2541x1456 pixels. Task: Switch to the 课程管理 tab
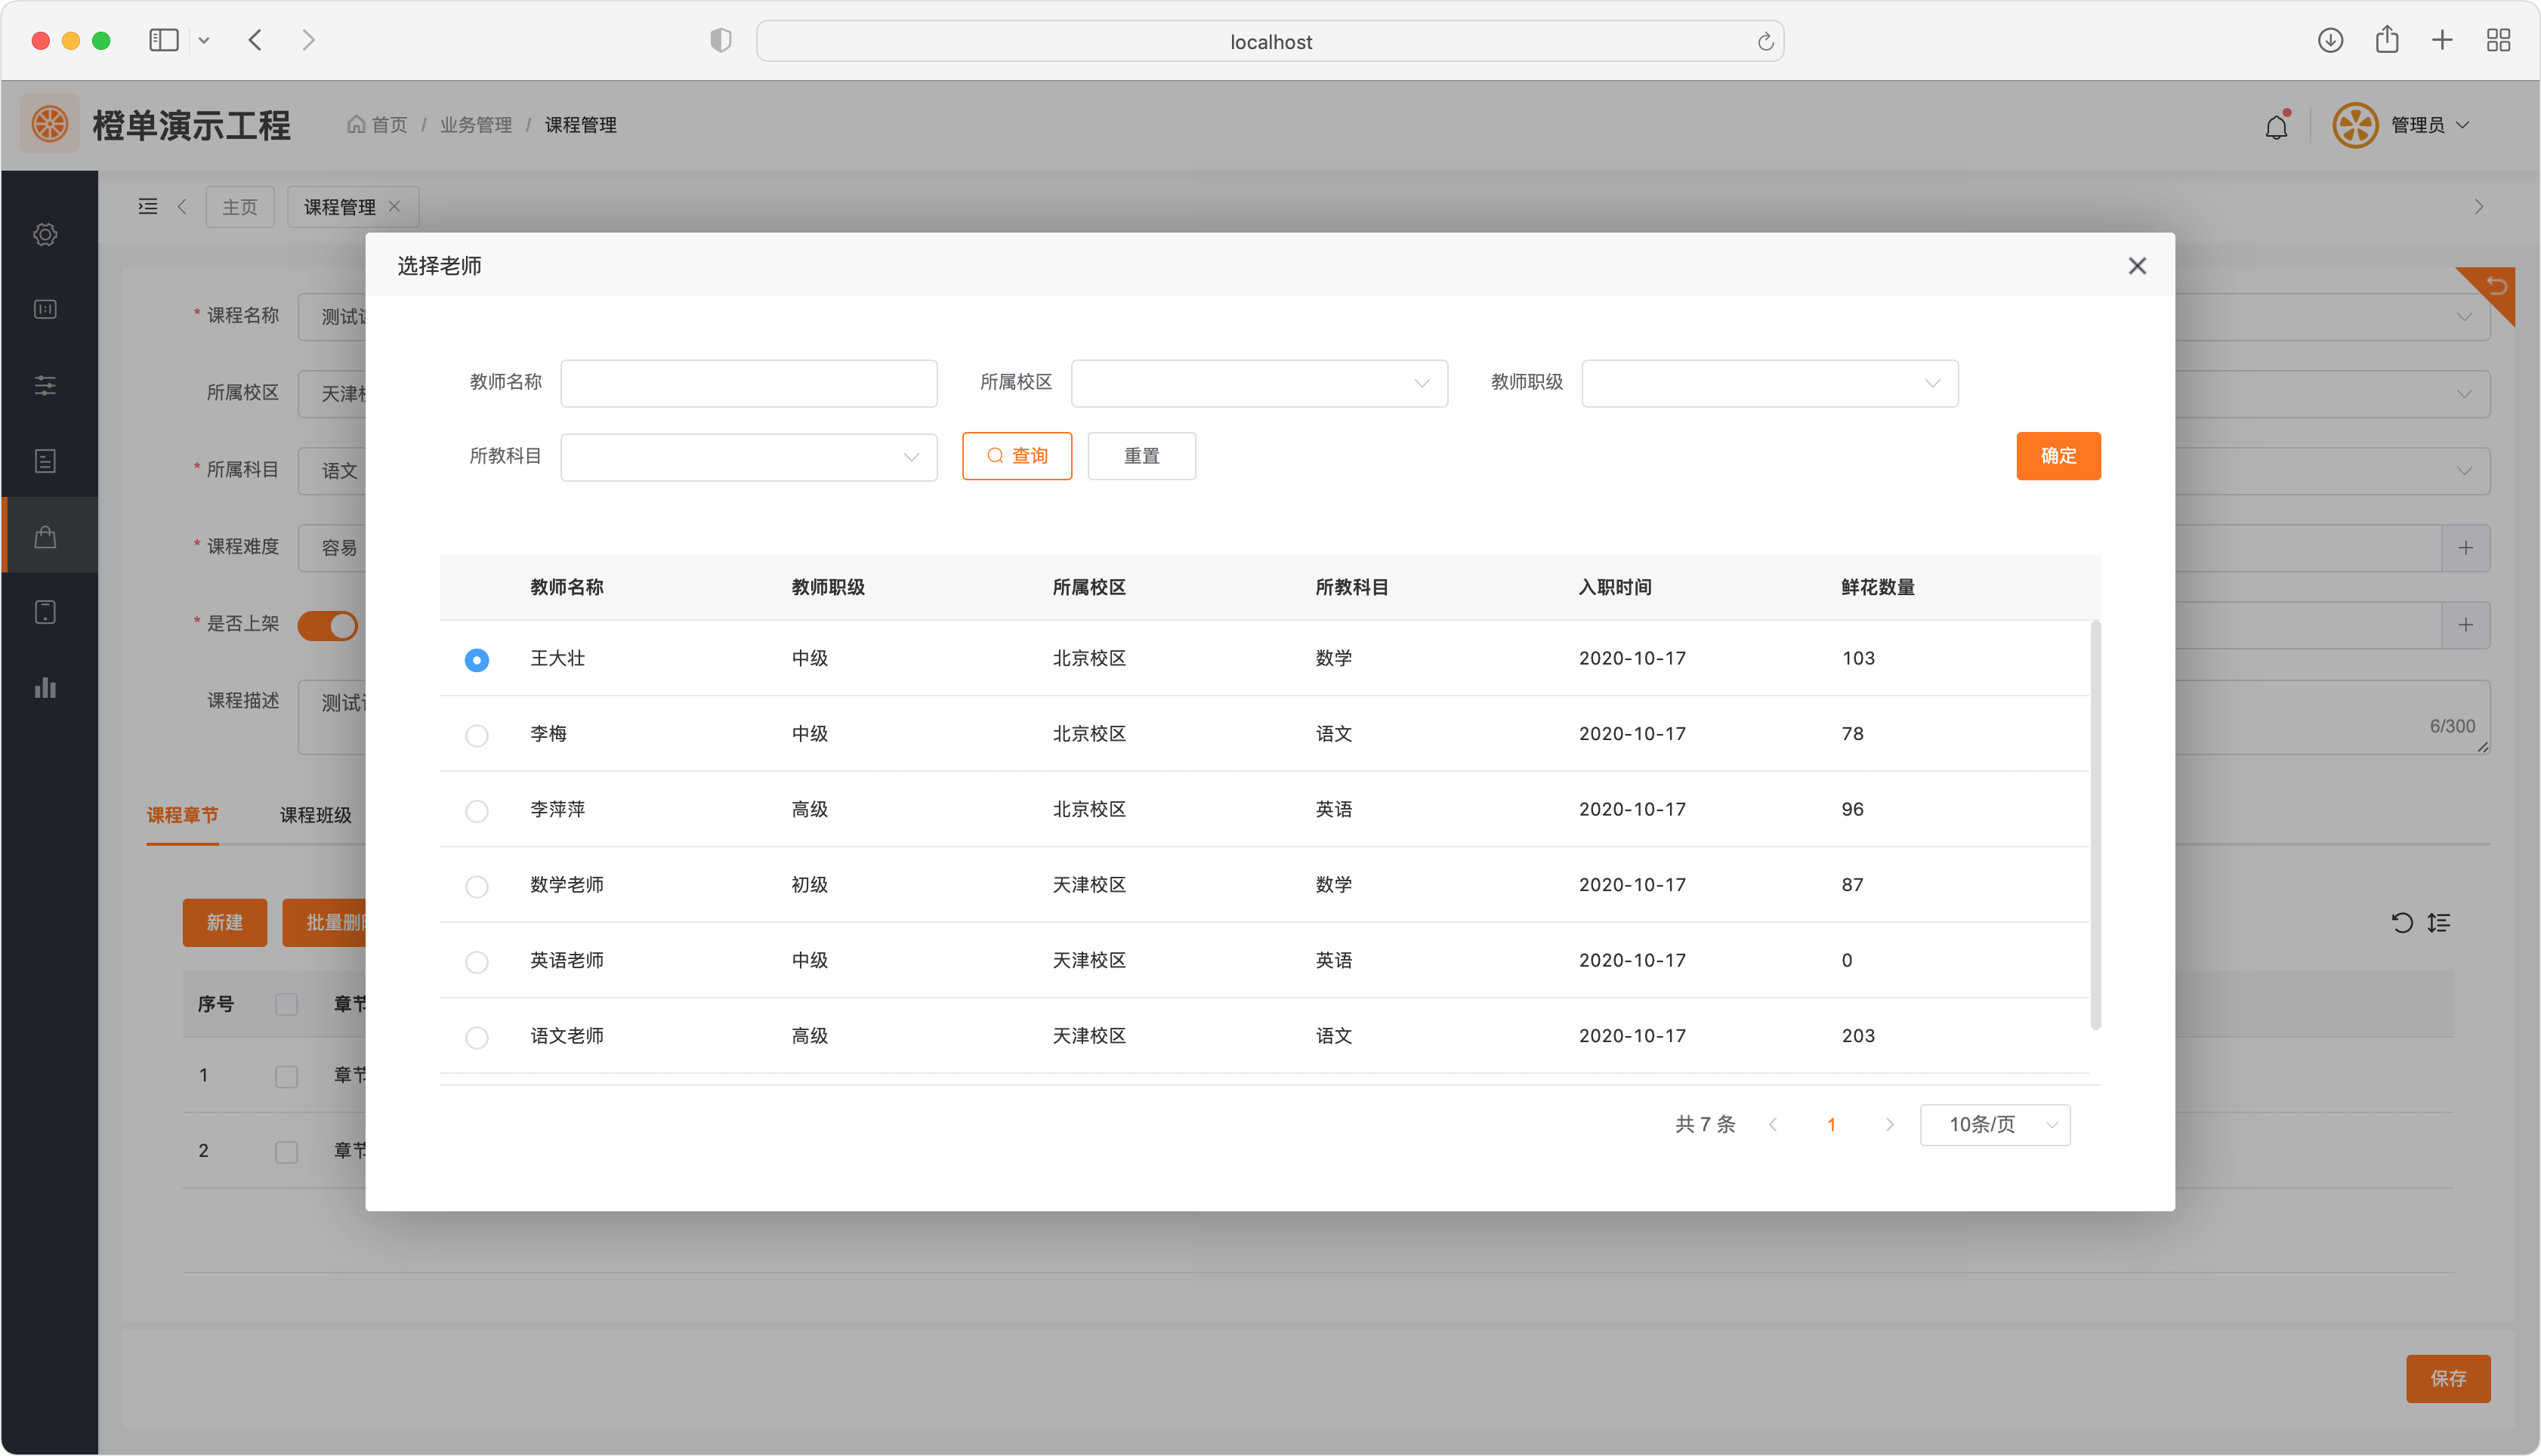coord(340,206)
